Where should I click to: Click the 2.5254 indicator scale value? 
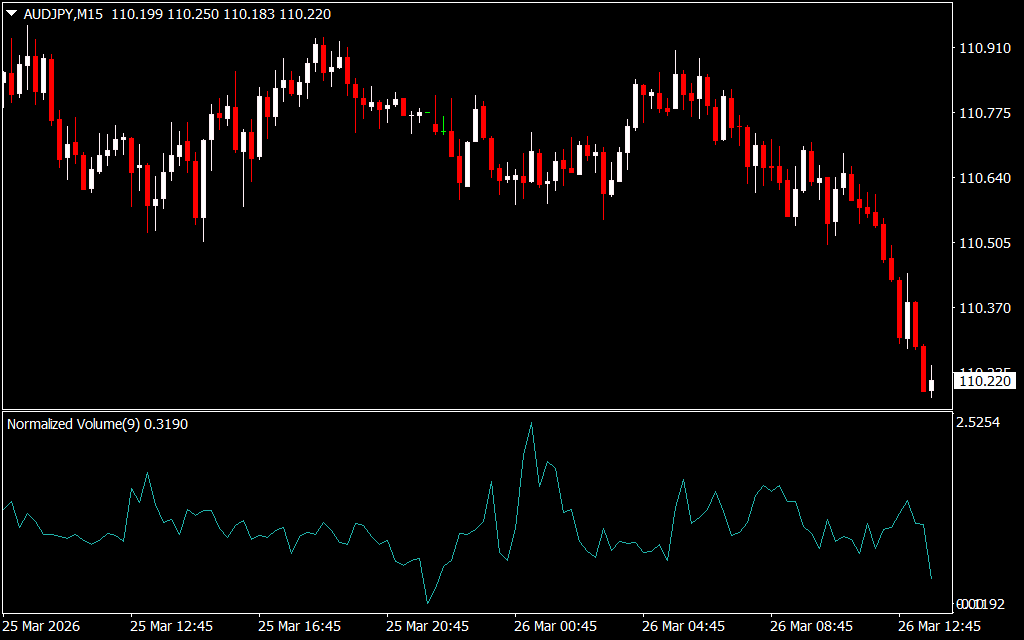[978, 423]
